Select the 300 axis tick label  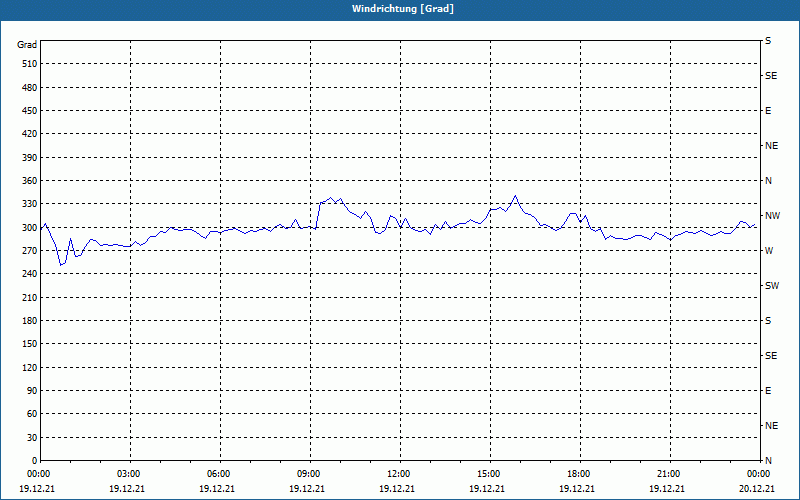[x=30, y=228]
